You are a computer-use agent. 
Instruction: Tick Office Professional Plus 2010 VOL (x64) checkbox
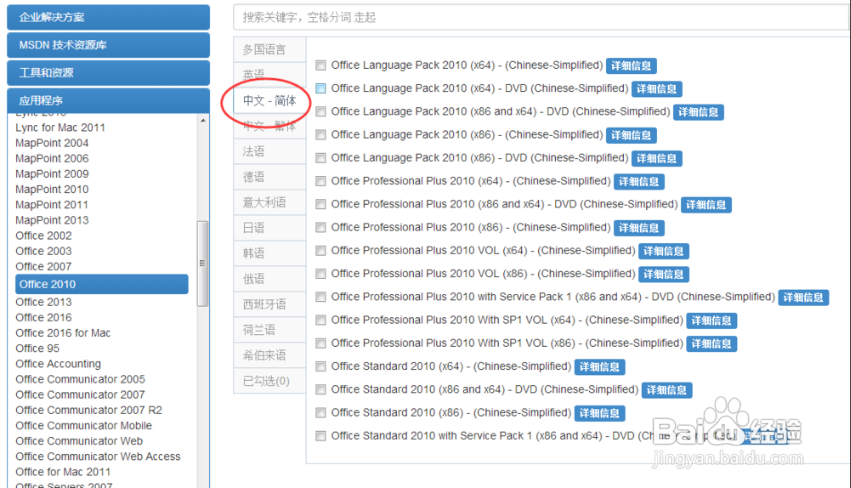coord(321,250)
